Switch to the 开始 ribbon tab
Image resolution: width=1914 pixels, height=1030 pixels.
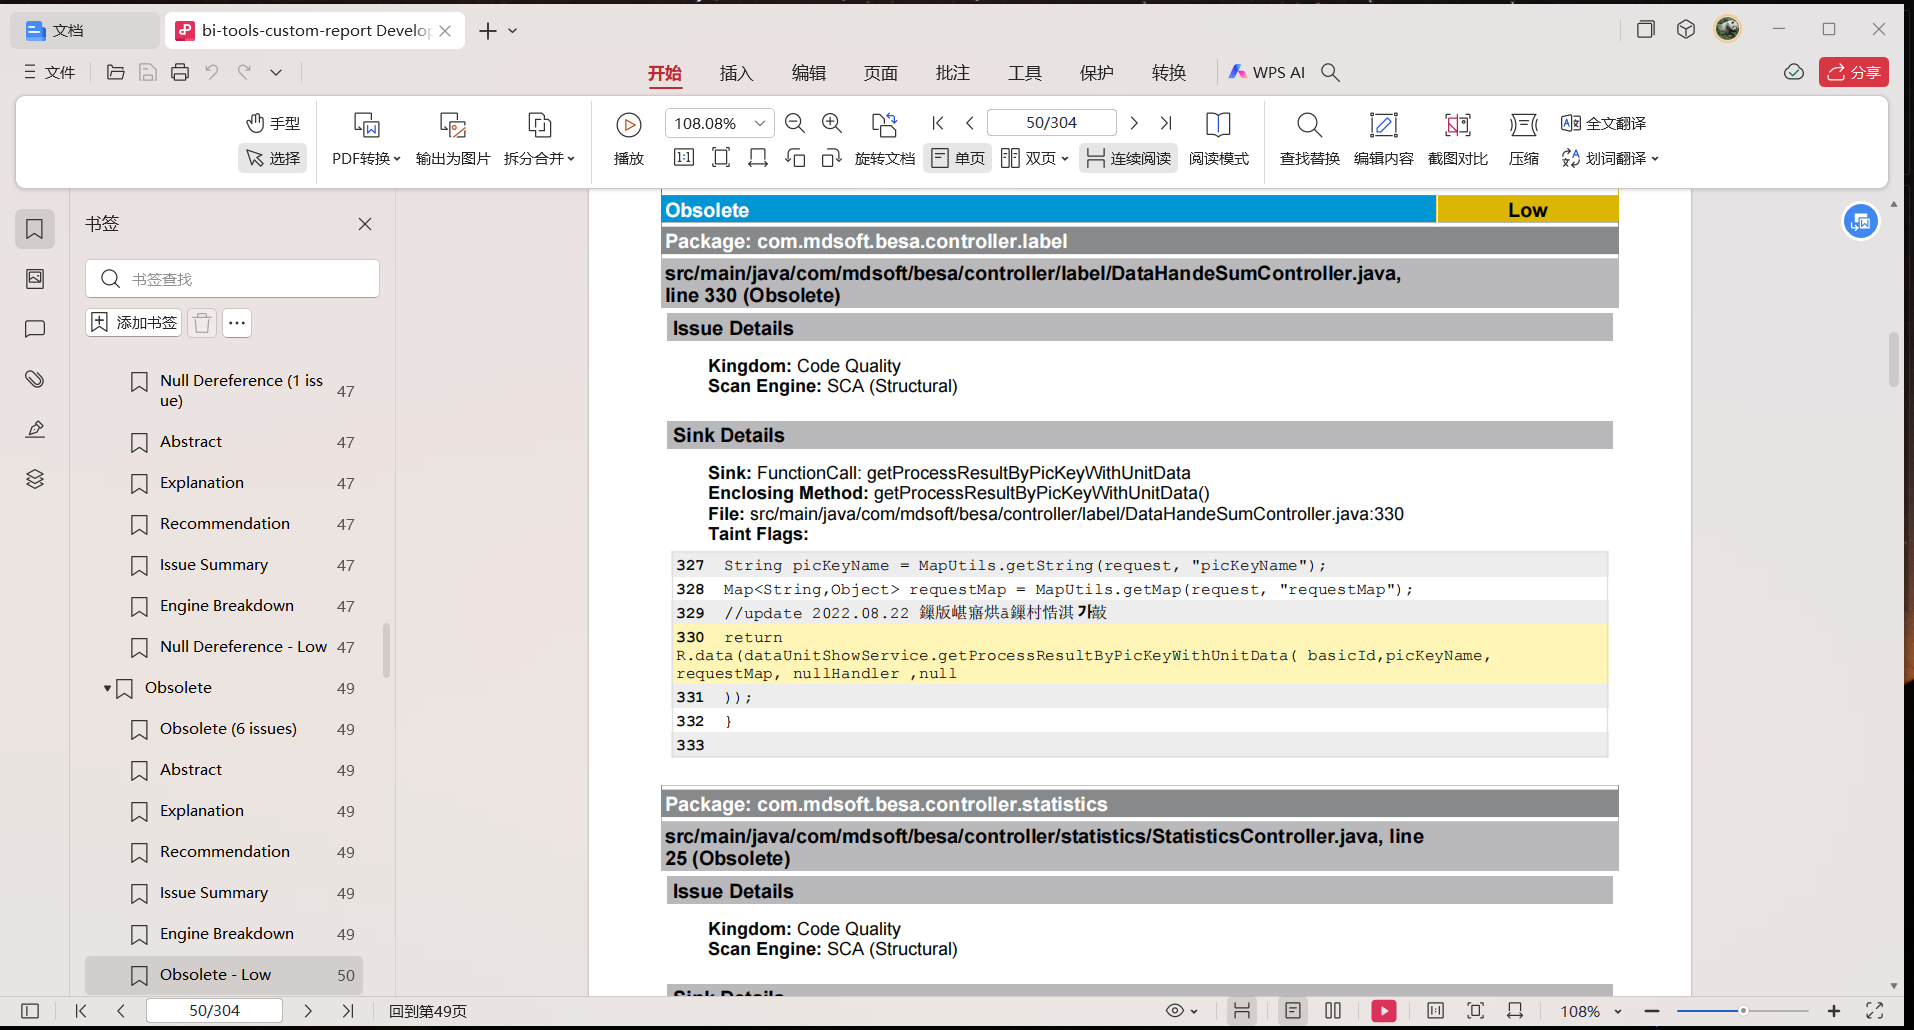tap(664, 72)
